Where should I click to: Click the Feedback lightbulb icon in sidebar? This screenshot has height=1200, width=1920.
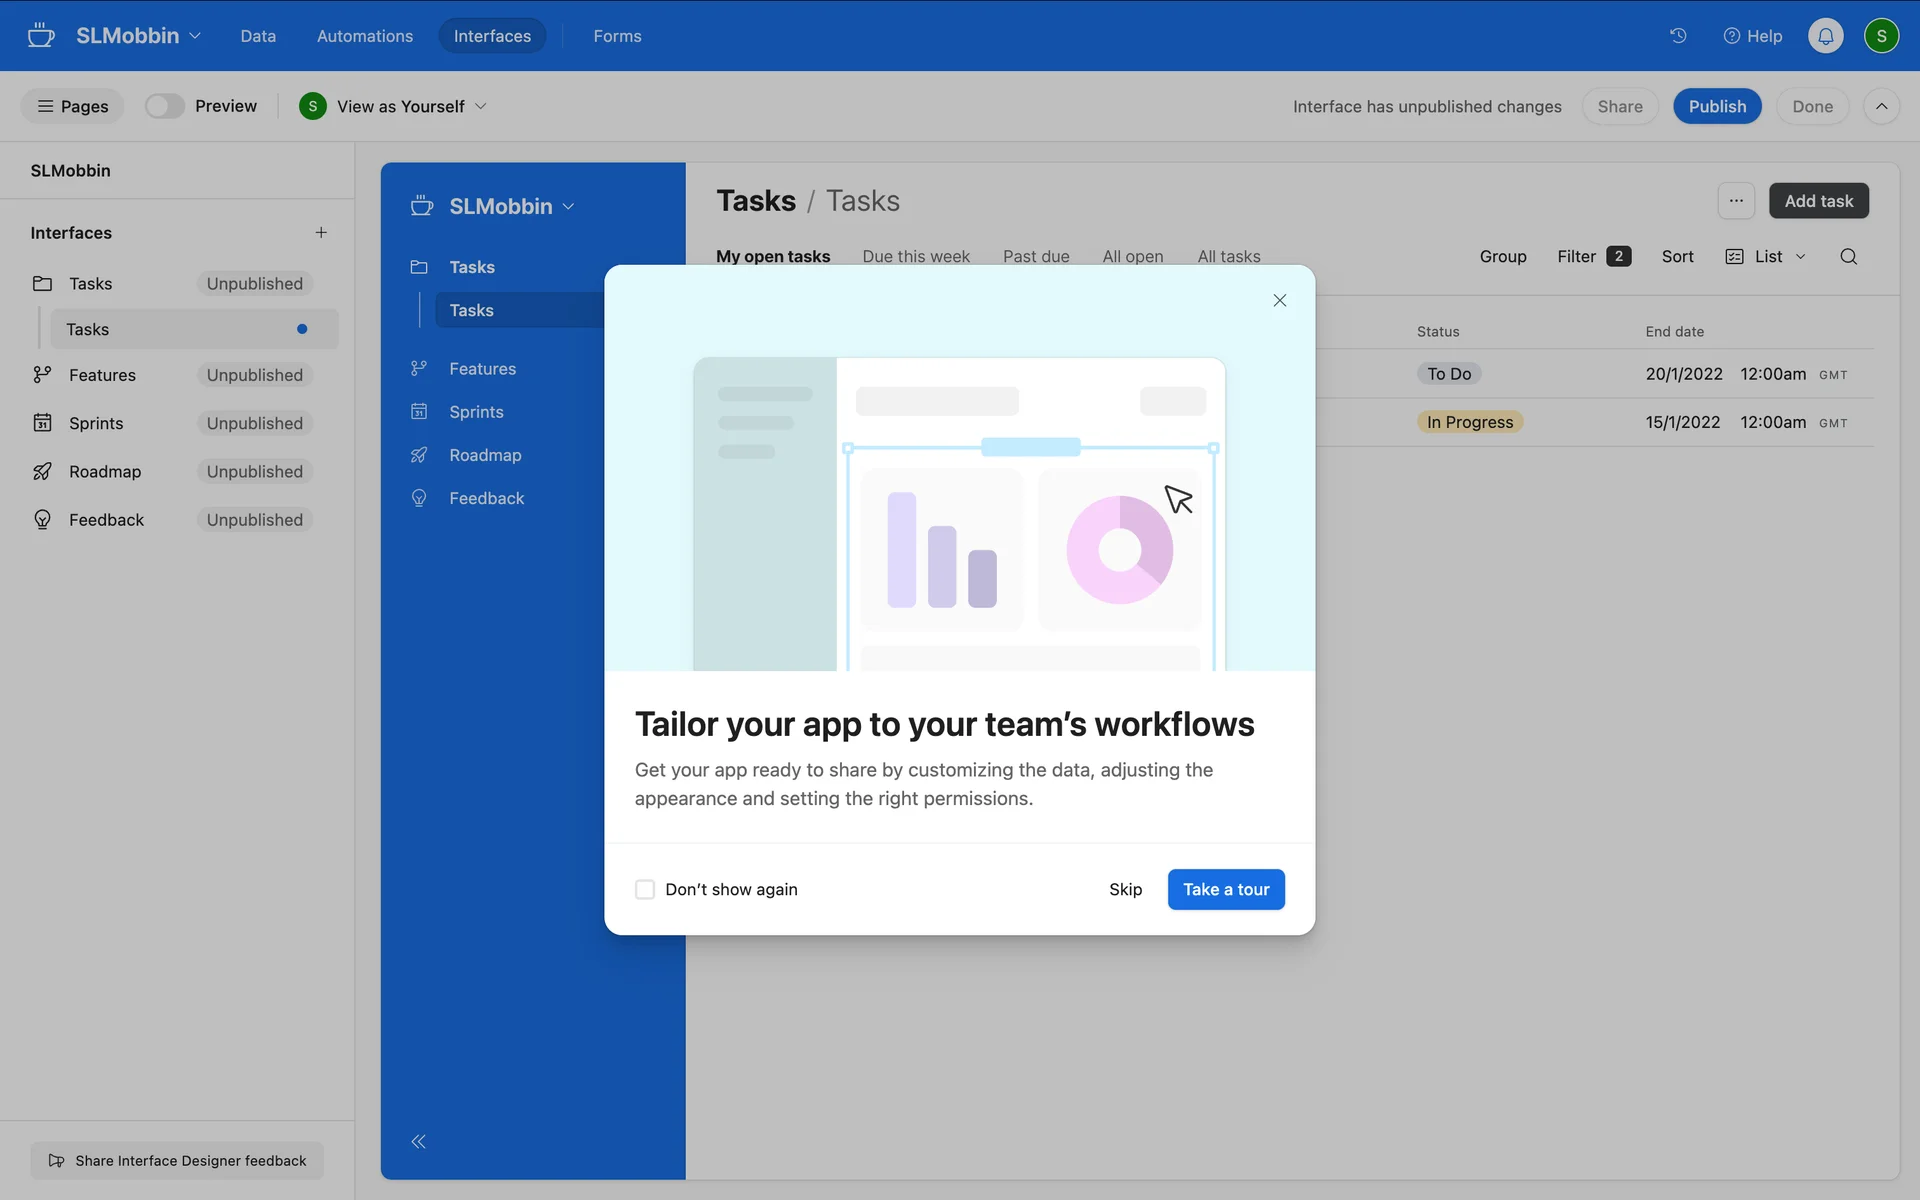click(419, 498)
